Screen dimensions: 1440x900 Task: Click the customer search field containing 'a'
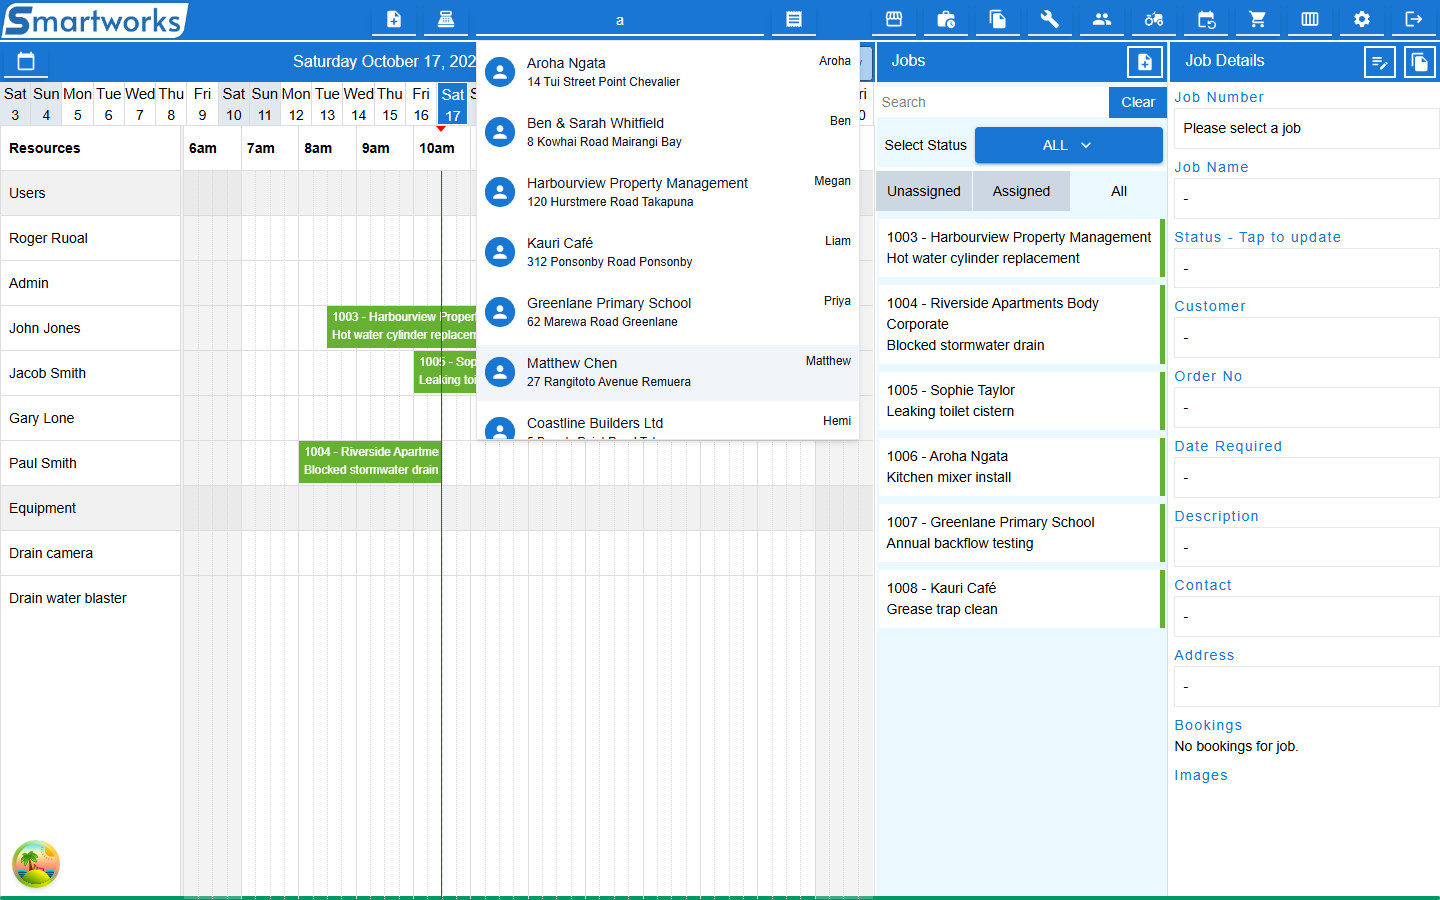click(620, 20)
